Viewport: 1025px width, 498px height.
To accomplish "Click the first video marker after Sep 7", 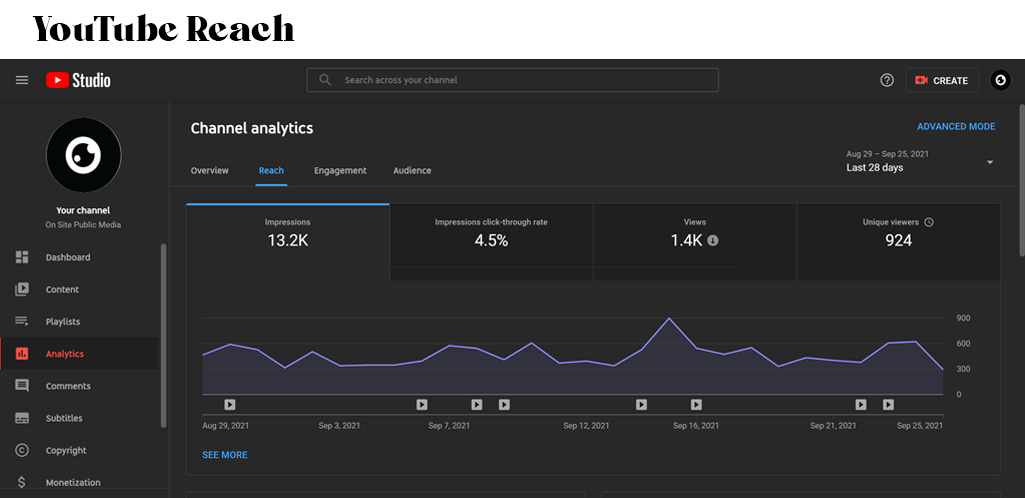I will coord(477,405).
